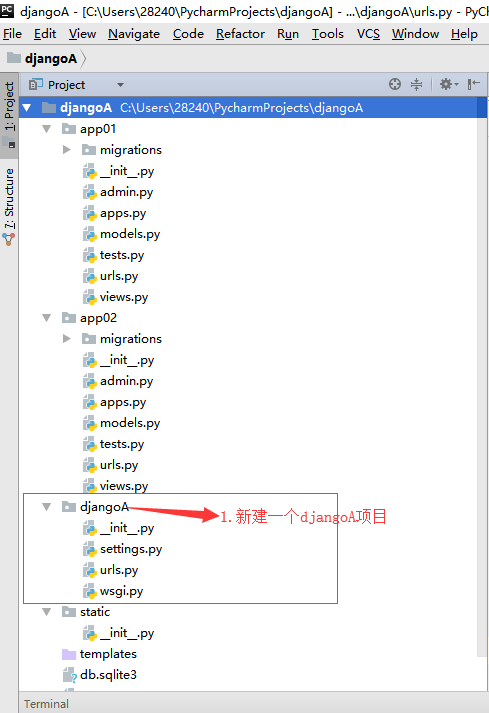Click the djangoA folder icon in breadcrumb
The width and height of the screenshot is (489, 713).
14,58
